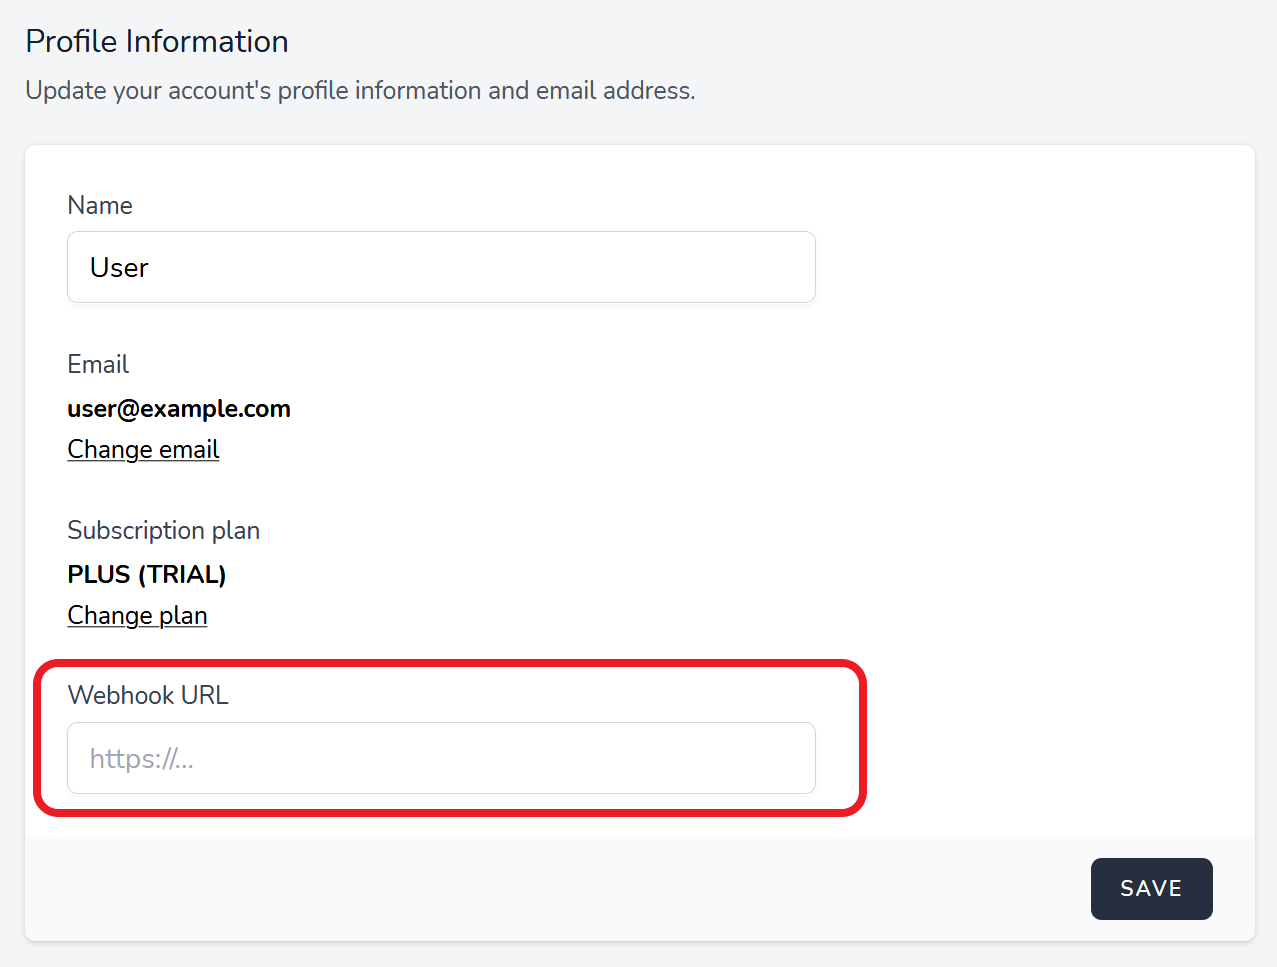Open the Change email link
1277x967 pixels.
click(x=143, y=450)
